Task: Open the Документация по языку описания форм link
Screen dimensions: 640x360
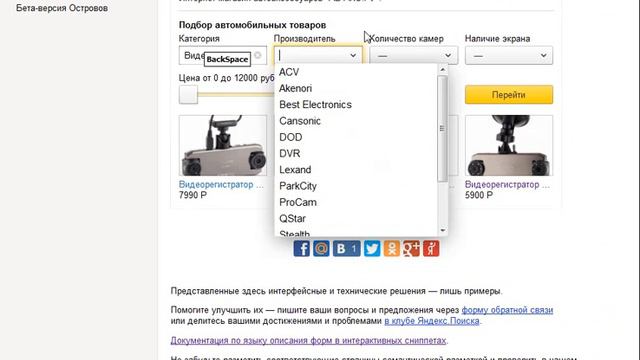Action: (308, 340)
